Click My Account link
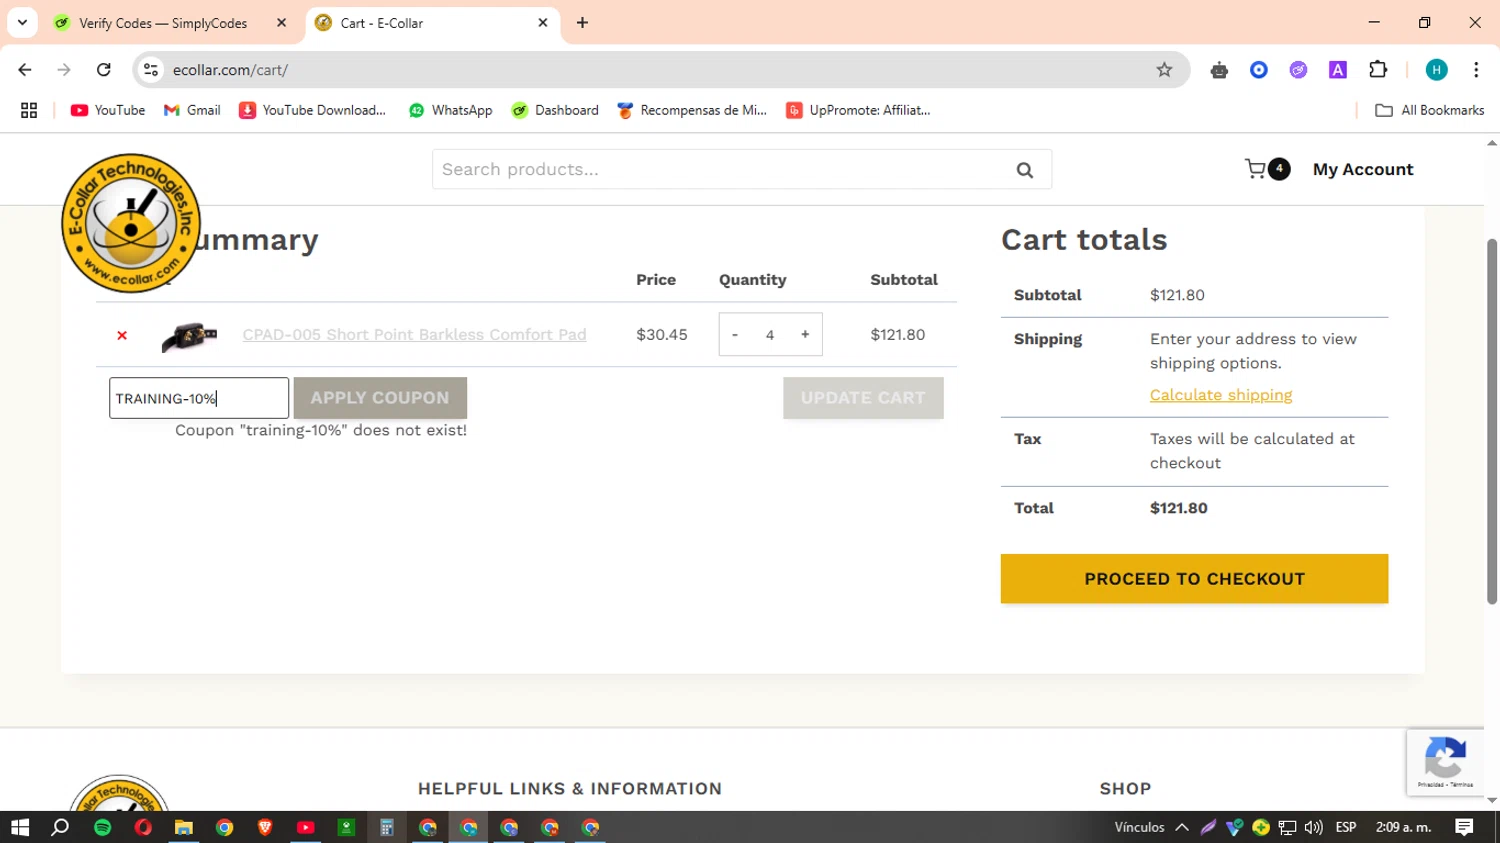 (1363, 170)
